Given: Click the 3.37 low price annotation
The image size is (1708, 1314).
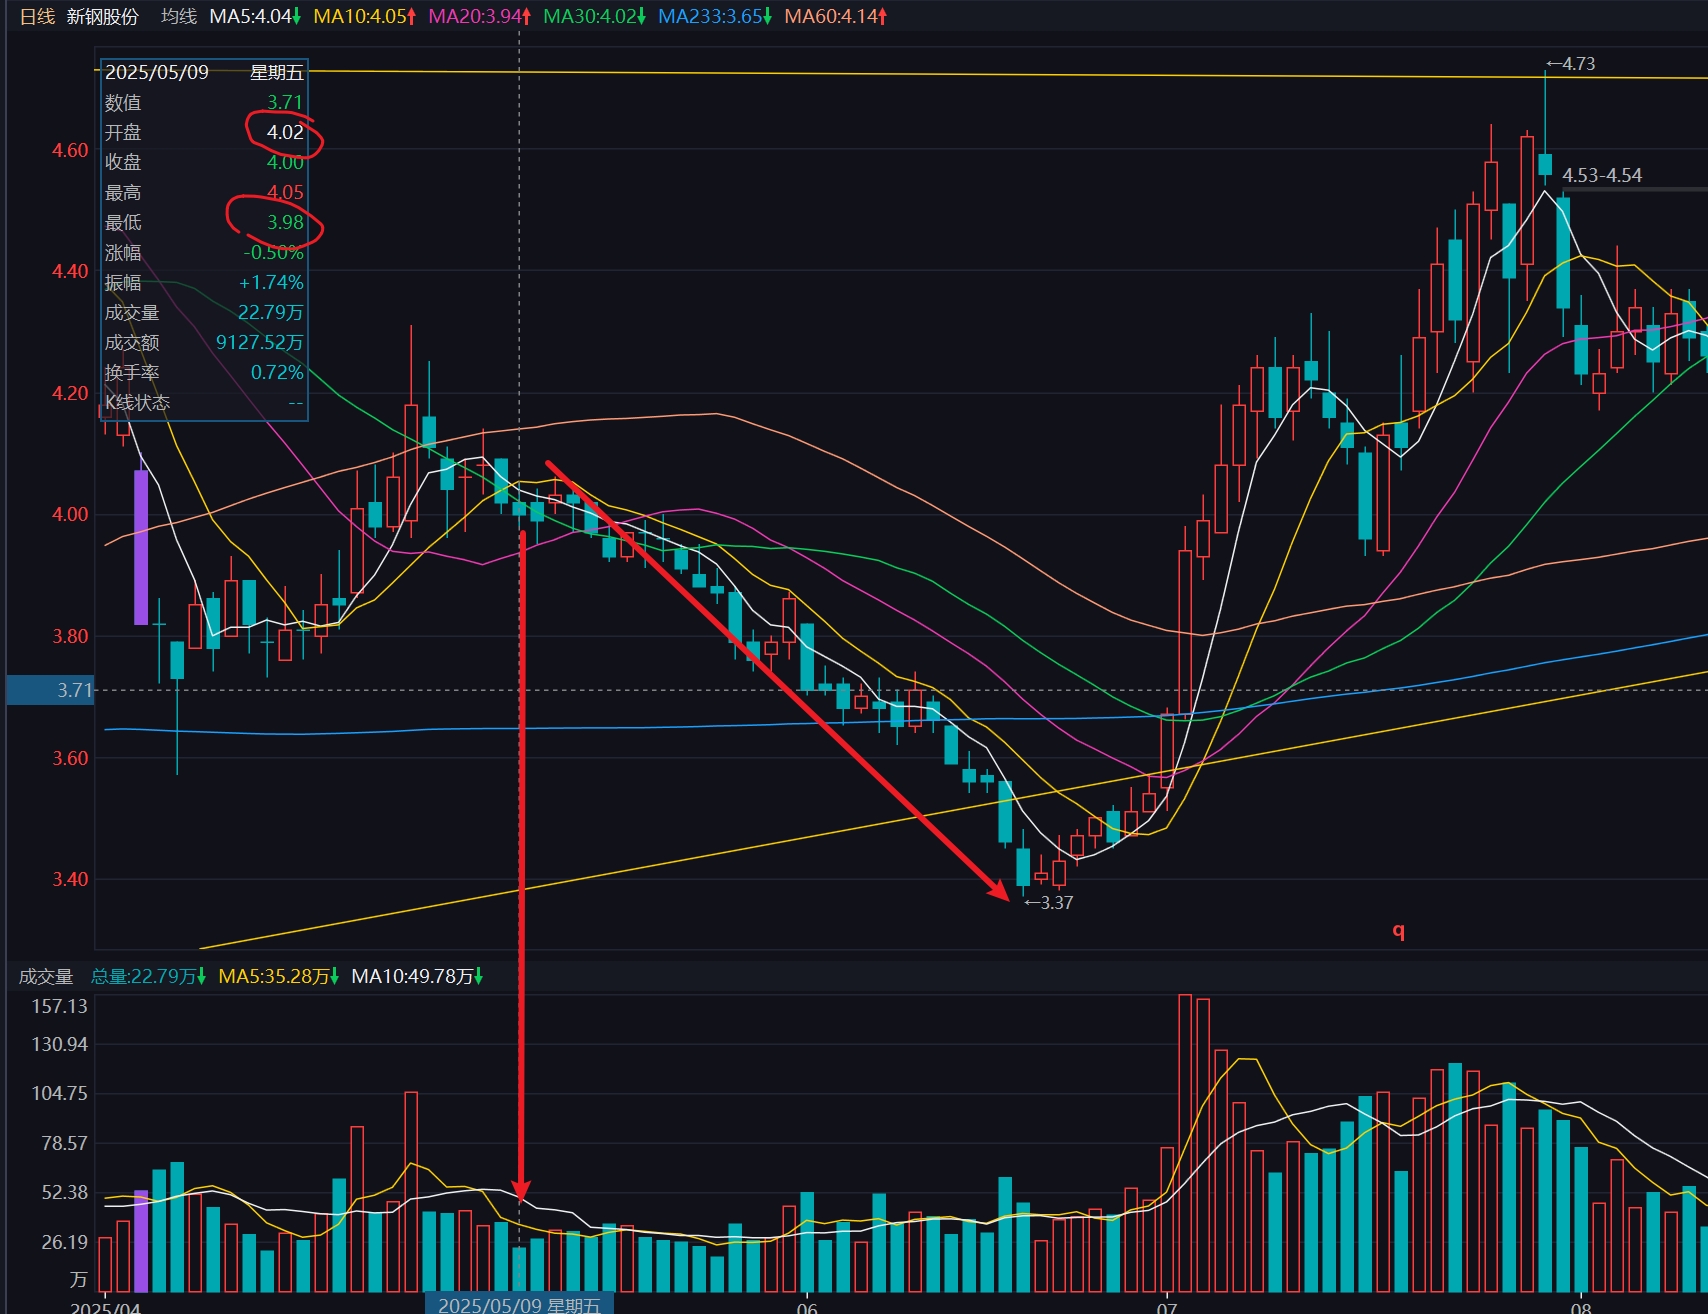Looking at the screenshot, I should pyautogui.click(x=1048, y=902).
